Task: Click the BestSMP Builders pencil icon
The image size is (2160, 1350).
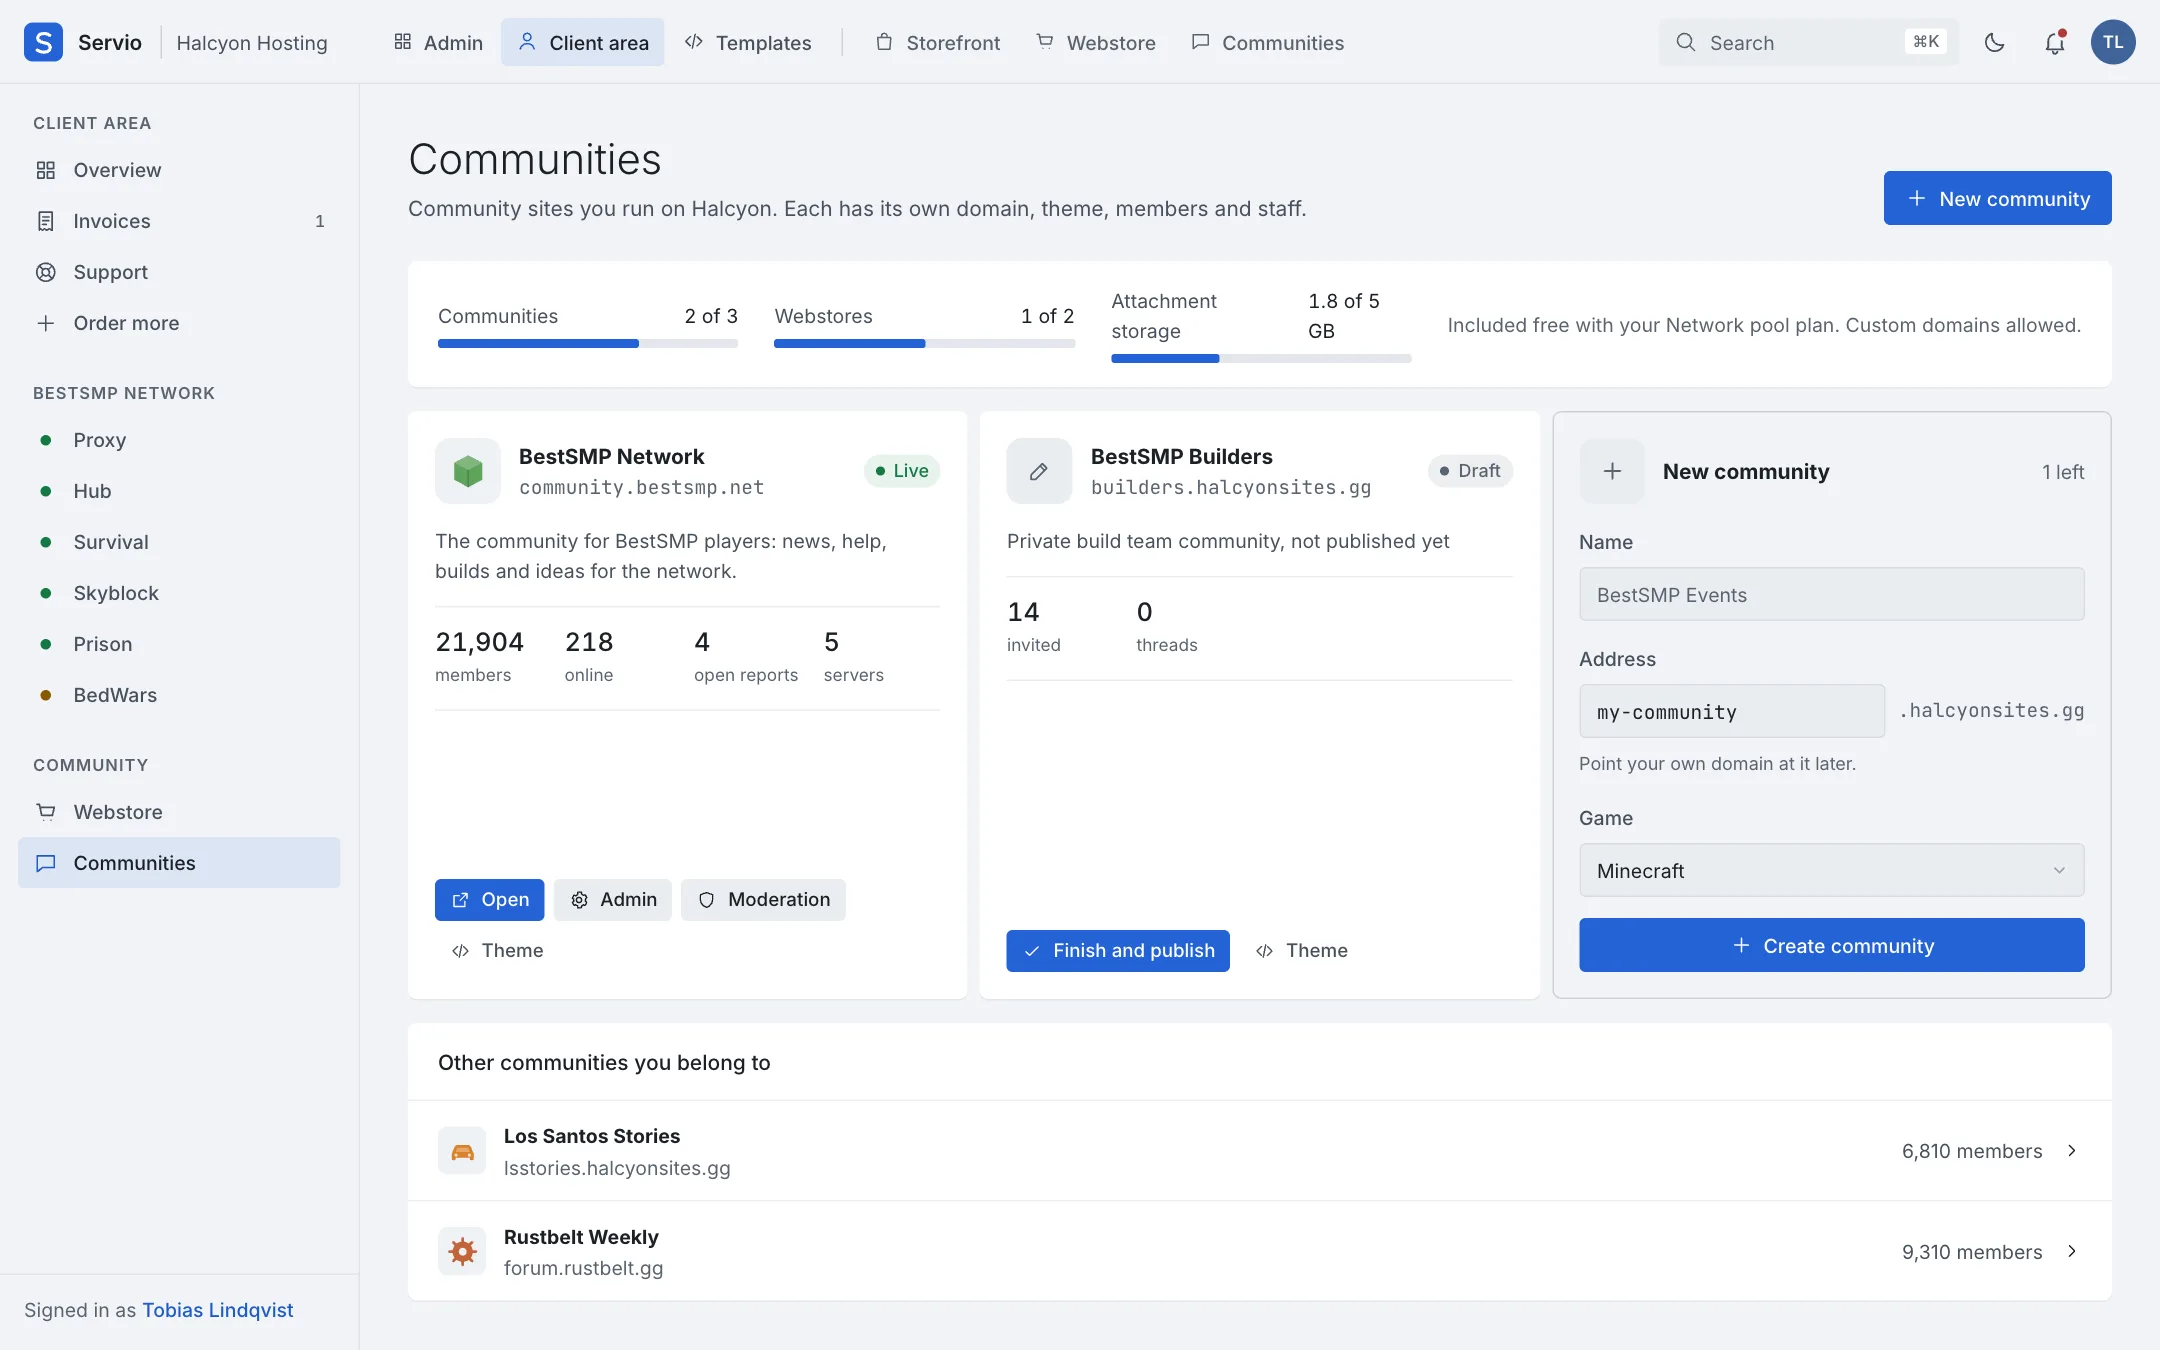Action: click(1039, 471)
